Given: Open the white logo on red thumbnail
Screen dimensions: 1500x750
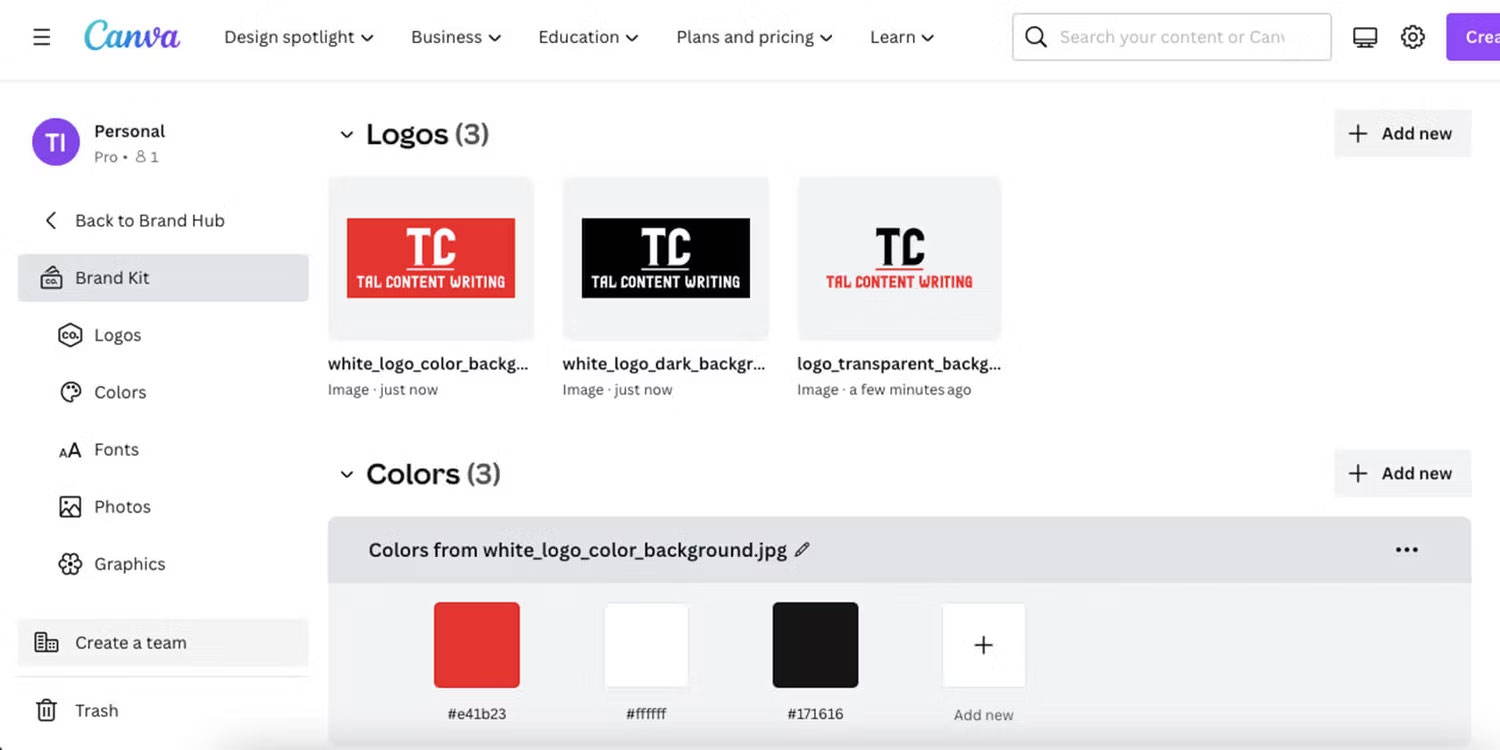Looking at the screenshot, I should [431, 259].
